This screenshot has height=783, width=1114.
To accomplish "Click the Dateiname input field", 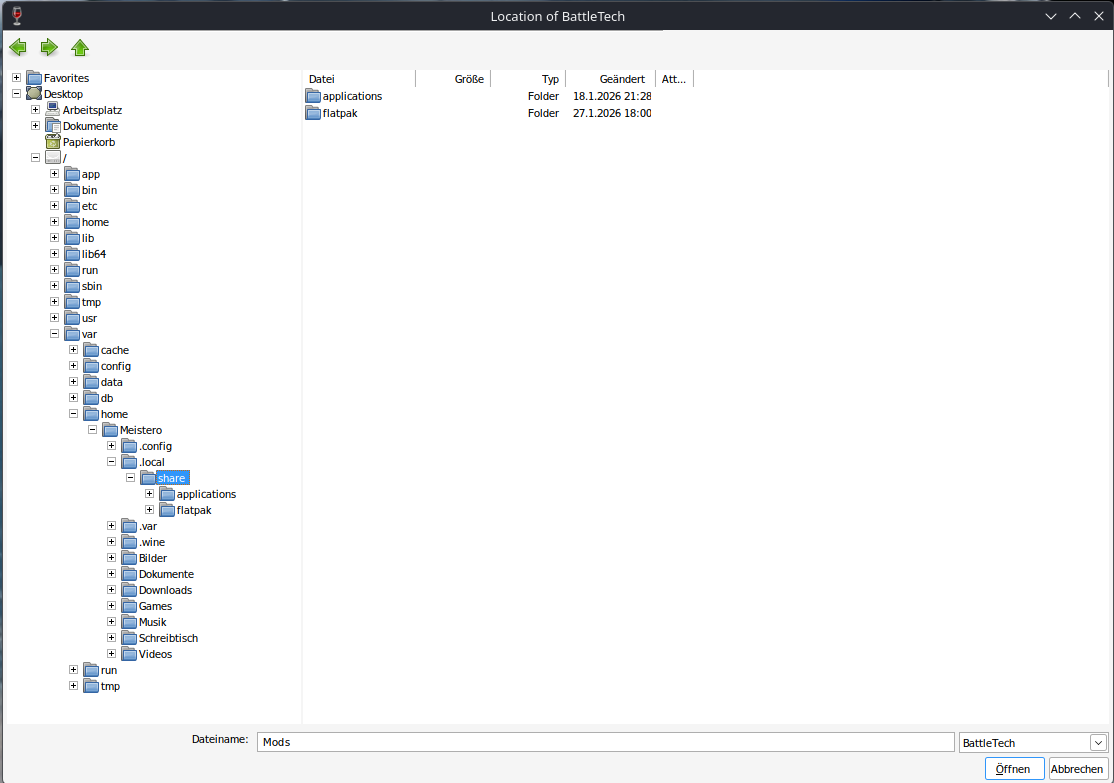I will (605, 742).
